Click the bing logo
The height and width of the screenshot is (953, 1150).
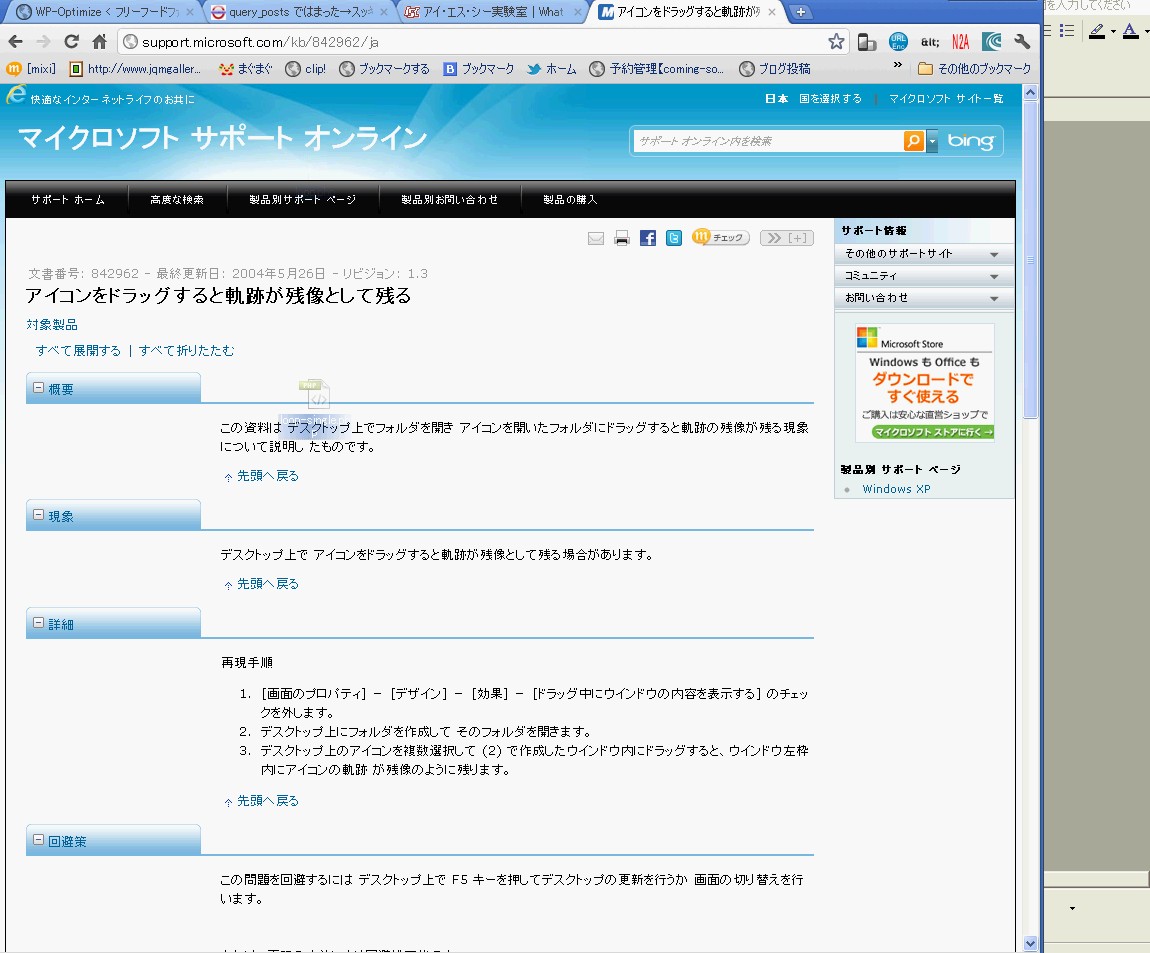970,140
